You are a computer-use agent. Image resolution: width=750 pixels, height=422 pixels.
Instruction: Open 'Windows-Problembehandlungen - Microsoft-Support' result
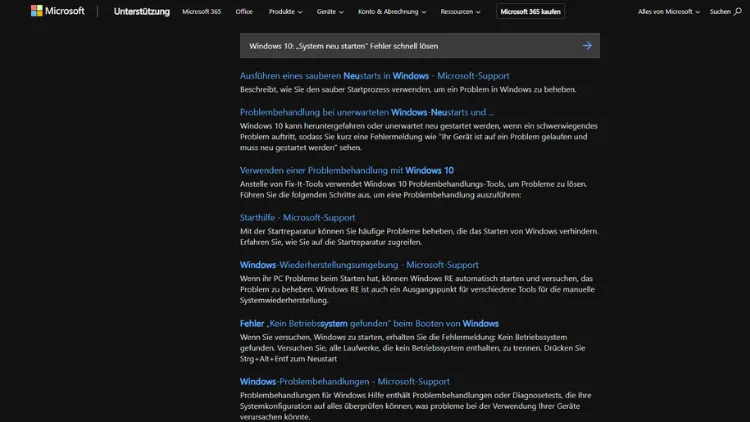tap(345, 381)
